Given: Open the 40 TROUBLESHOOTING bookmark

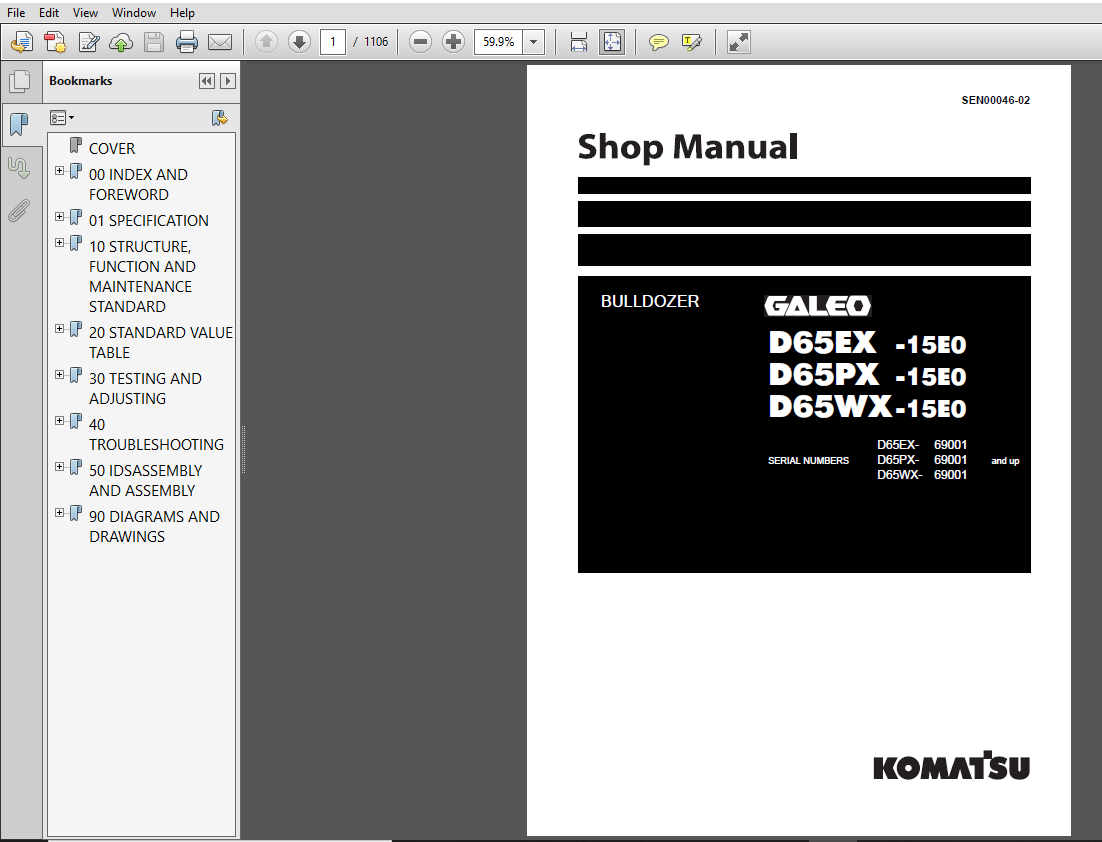Looking at the screenshot, I should (157, 434).
